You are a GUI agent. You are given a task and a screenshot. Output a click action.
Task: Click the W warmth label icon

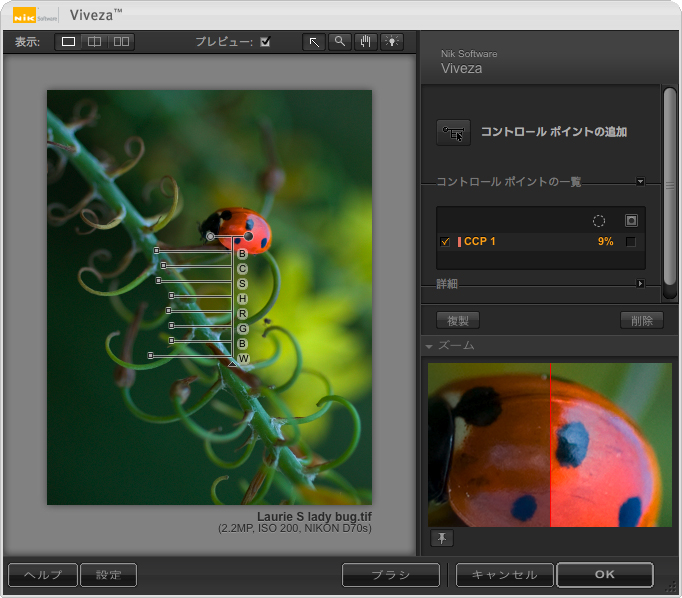243,359
